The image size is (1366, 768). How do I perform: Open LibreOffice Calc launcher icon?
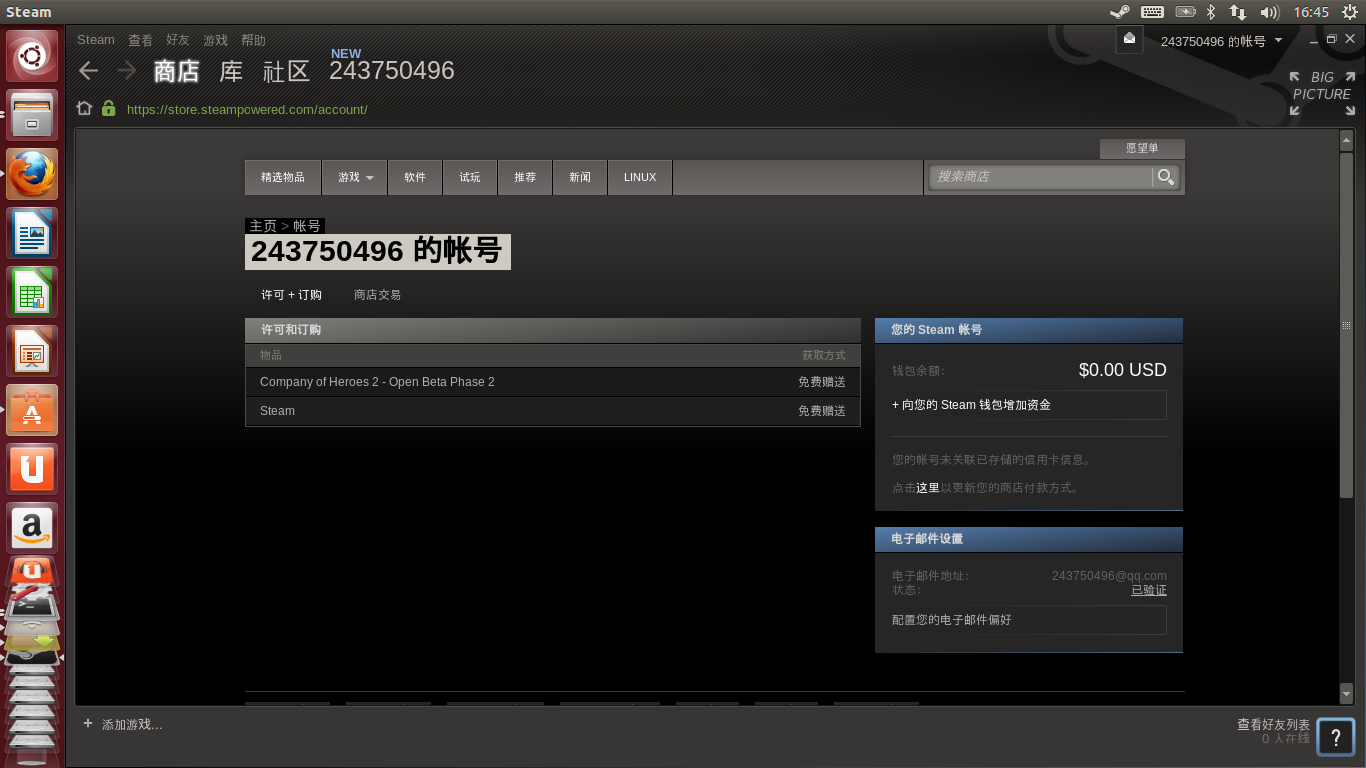(32, 292)
